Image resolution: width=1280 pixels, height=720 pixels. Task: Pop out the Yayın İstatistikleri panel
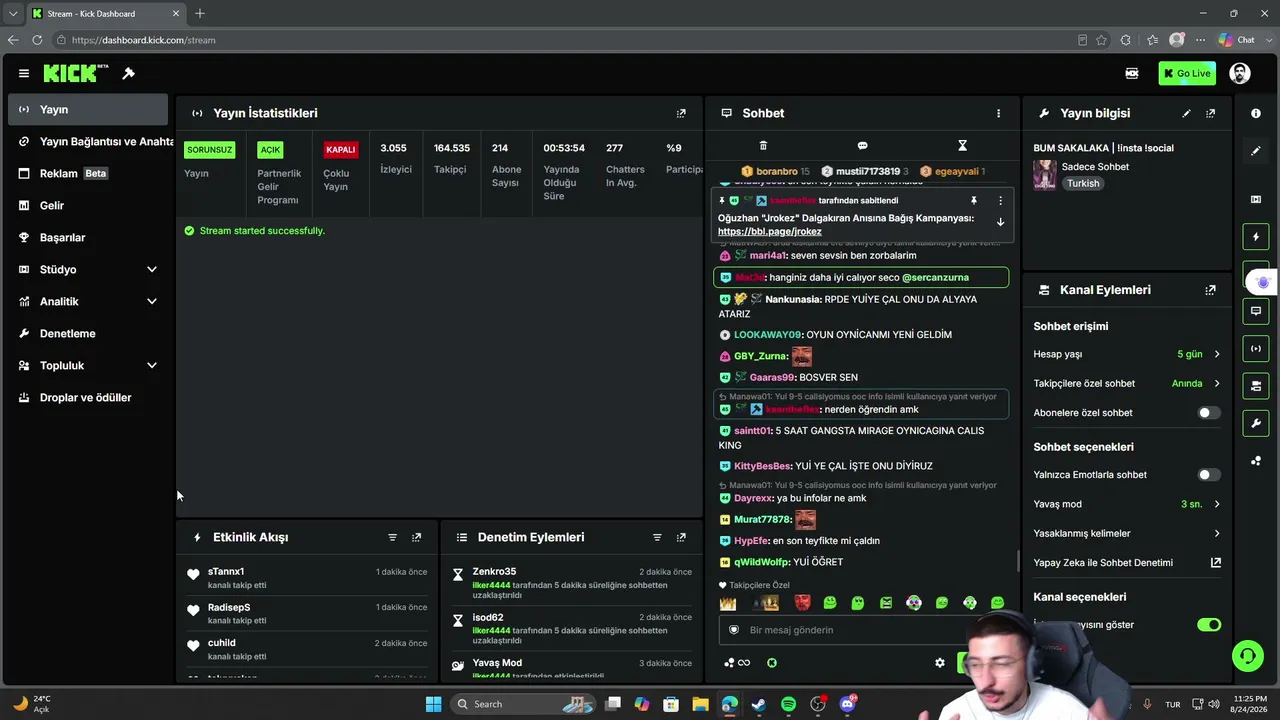(x=681, y=113)
